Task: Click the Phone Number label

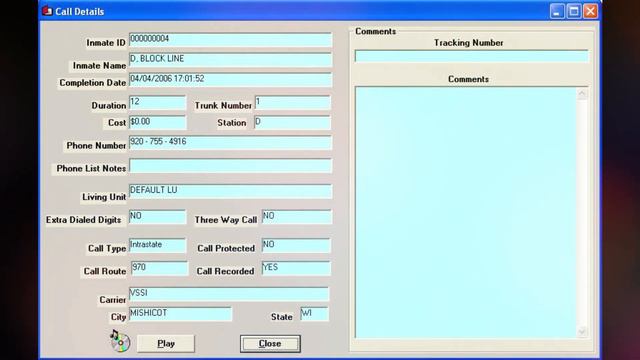Action: [x=96, y=146]
